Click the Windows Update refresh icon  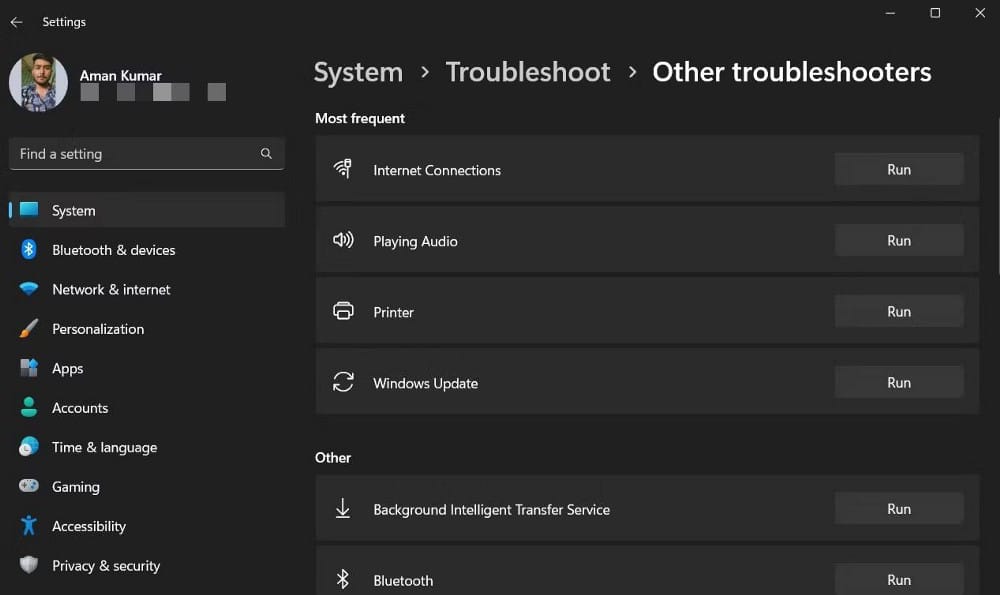(x=344, y=382)
